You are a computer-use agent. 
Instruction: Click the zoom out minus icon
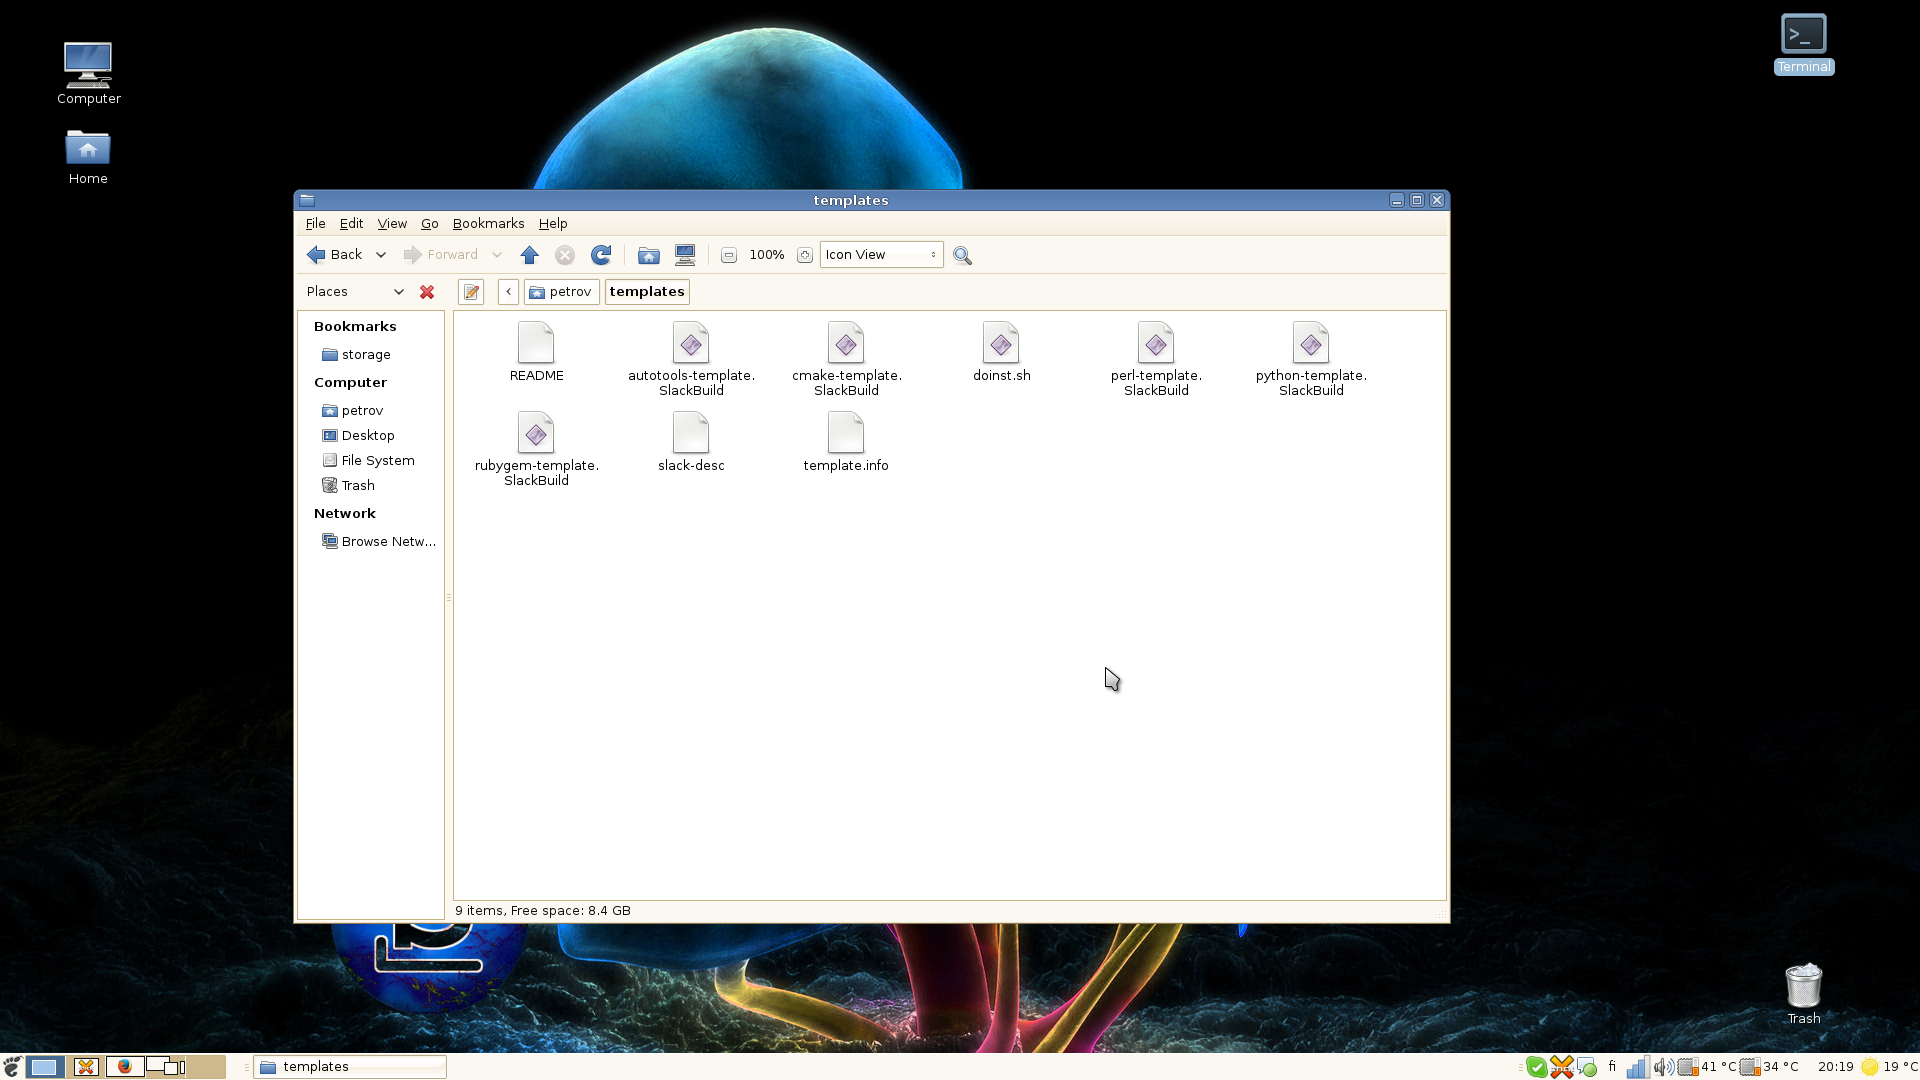coord(729,255)
